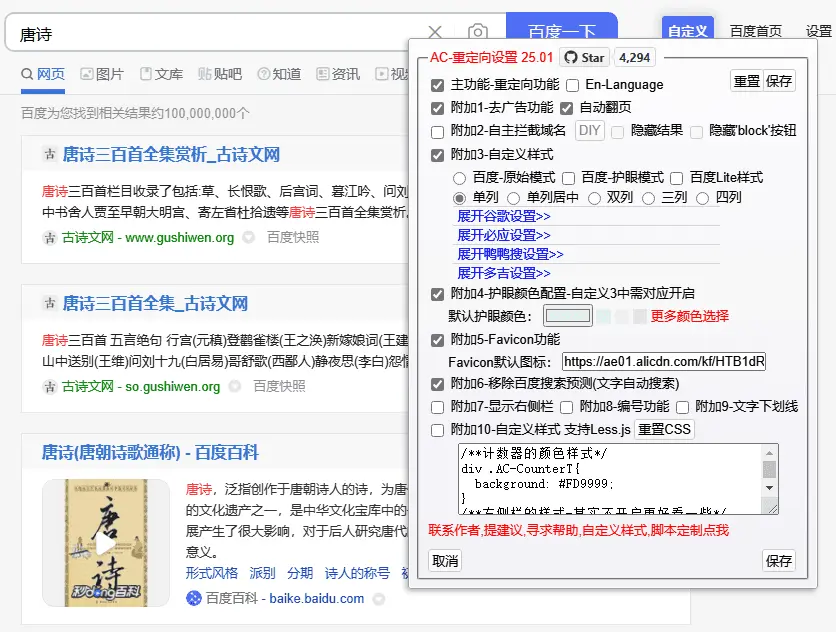The height and width of the screenshot is (632, 836).
Task: Open the 资讯 tab
Action: point(338,74)
